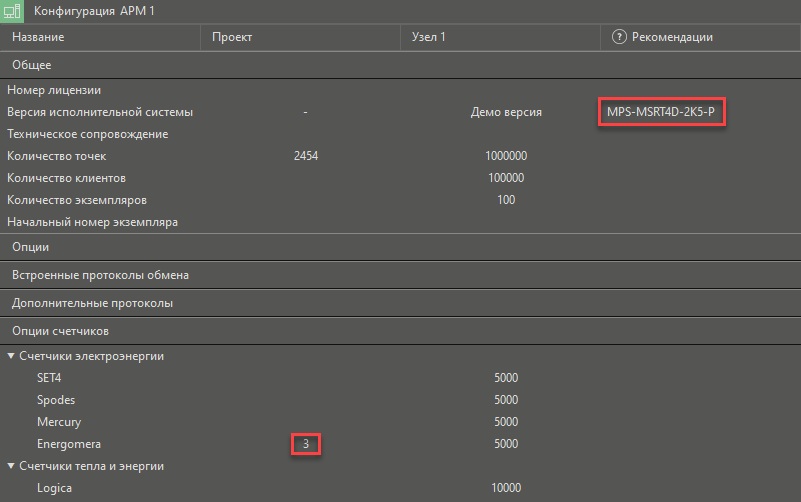Image resolution: width=801 pixels, height=502 pixels.
Task: Click the Проект column header
Action: (232, 37)
